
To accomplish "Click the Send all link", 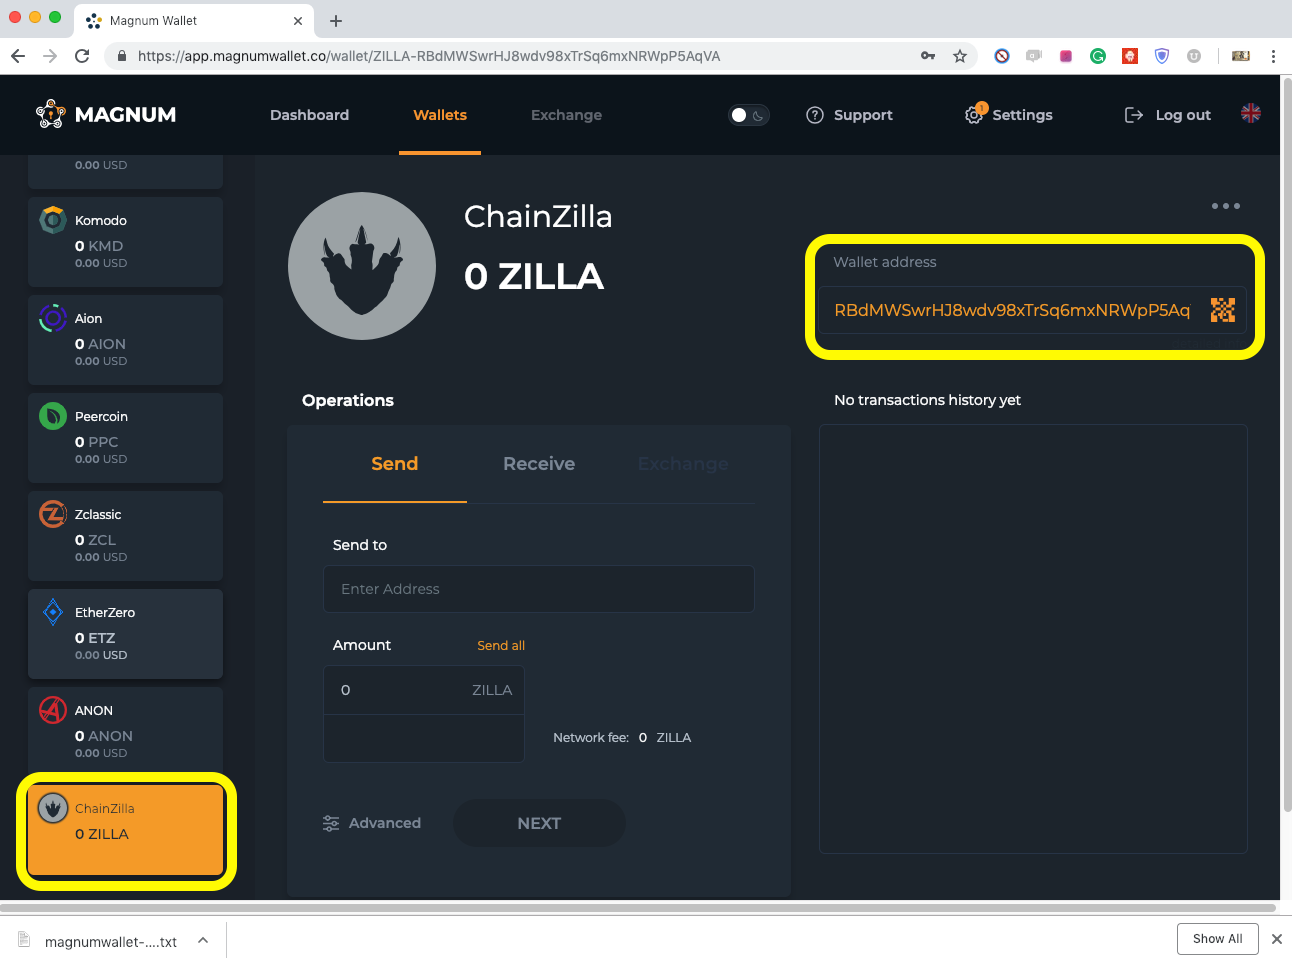I will [x=501, y=645].
